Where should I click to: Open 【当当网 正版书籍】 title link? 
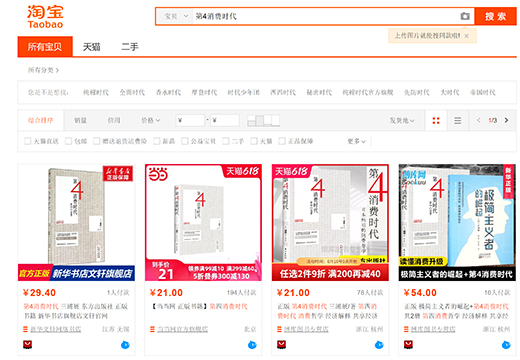[199, 306]
